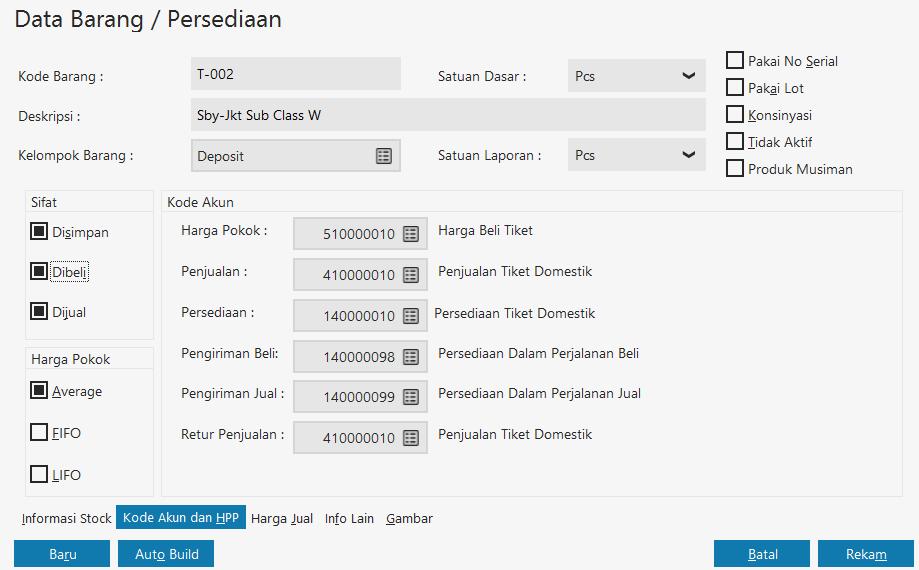Check the Tidak Aktif option
Image resolution: width=919 pixels, height=570 pixels.
click(736, 142)
